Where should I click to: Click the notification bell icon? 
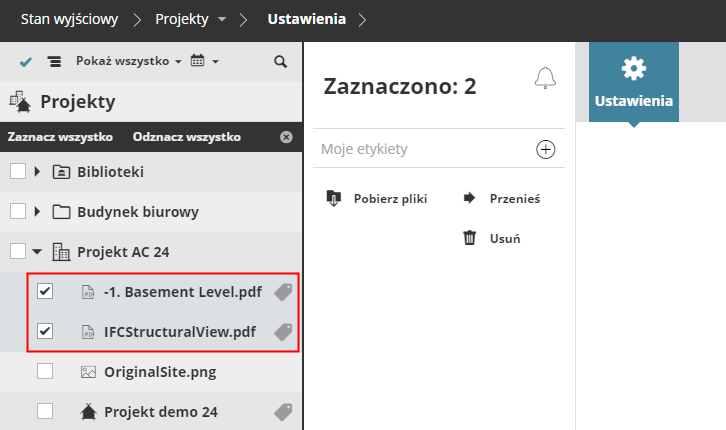pyautogui.click(x=545, y=78)
